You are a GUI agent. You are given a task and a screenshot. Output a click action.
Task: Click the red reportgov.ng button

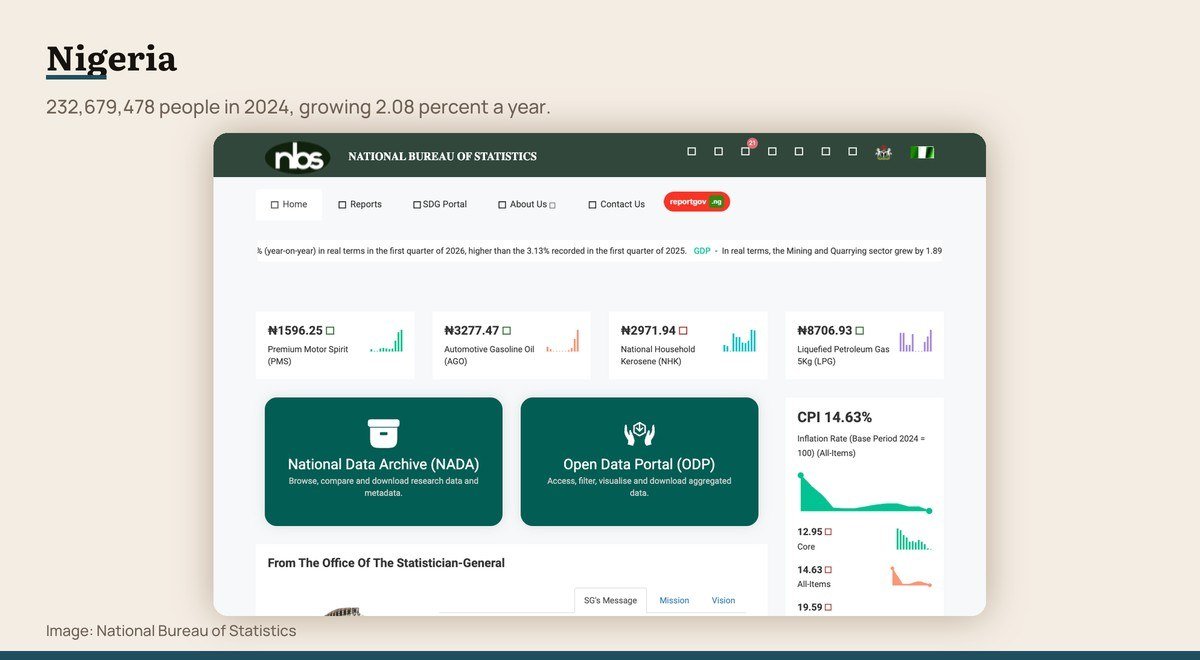click(x=697, y=202)
